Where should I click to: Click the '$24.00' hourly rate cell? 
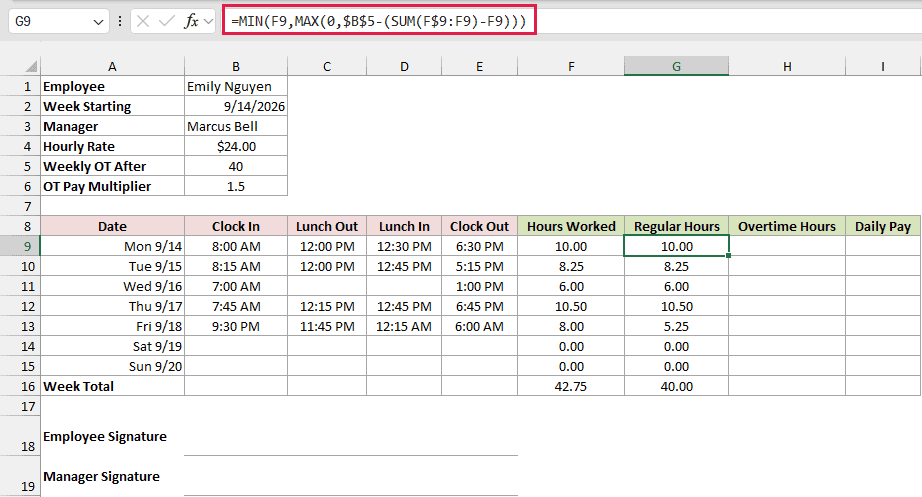(236, 146)
